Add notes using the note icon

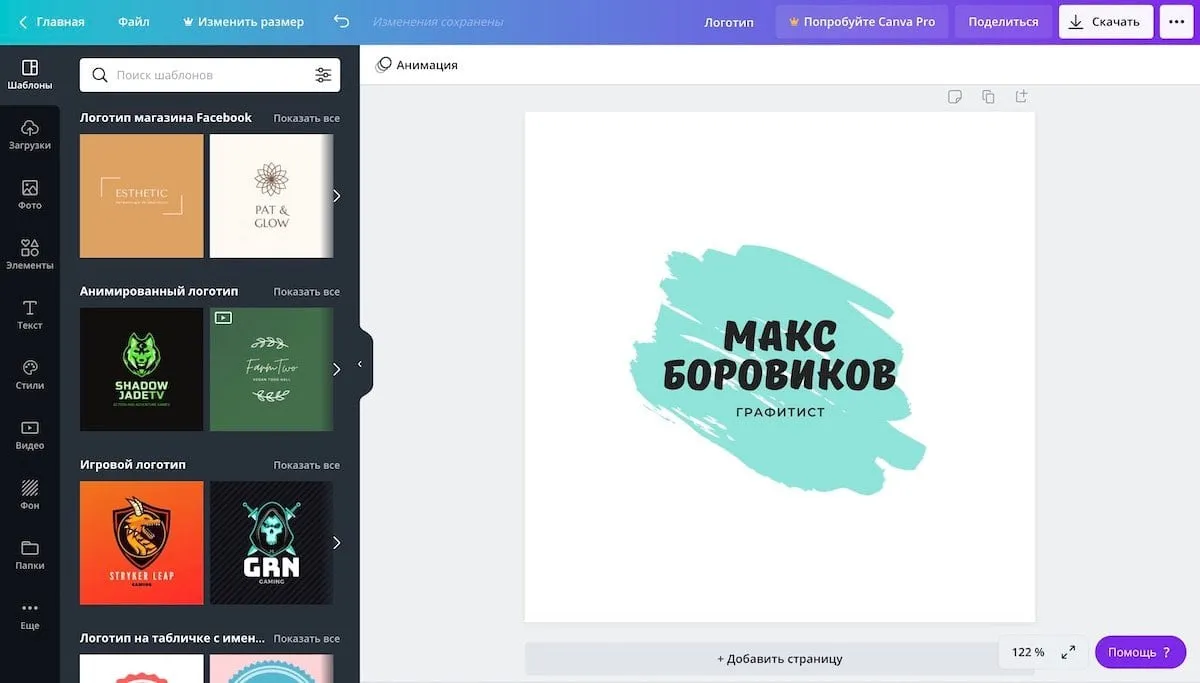(x=955, y=97)
